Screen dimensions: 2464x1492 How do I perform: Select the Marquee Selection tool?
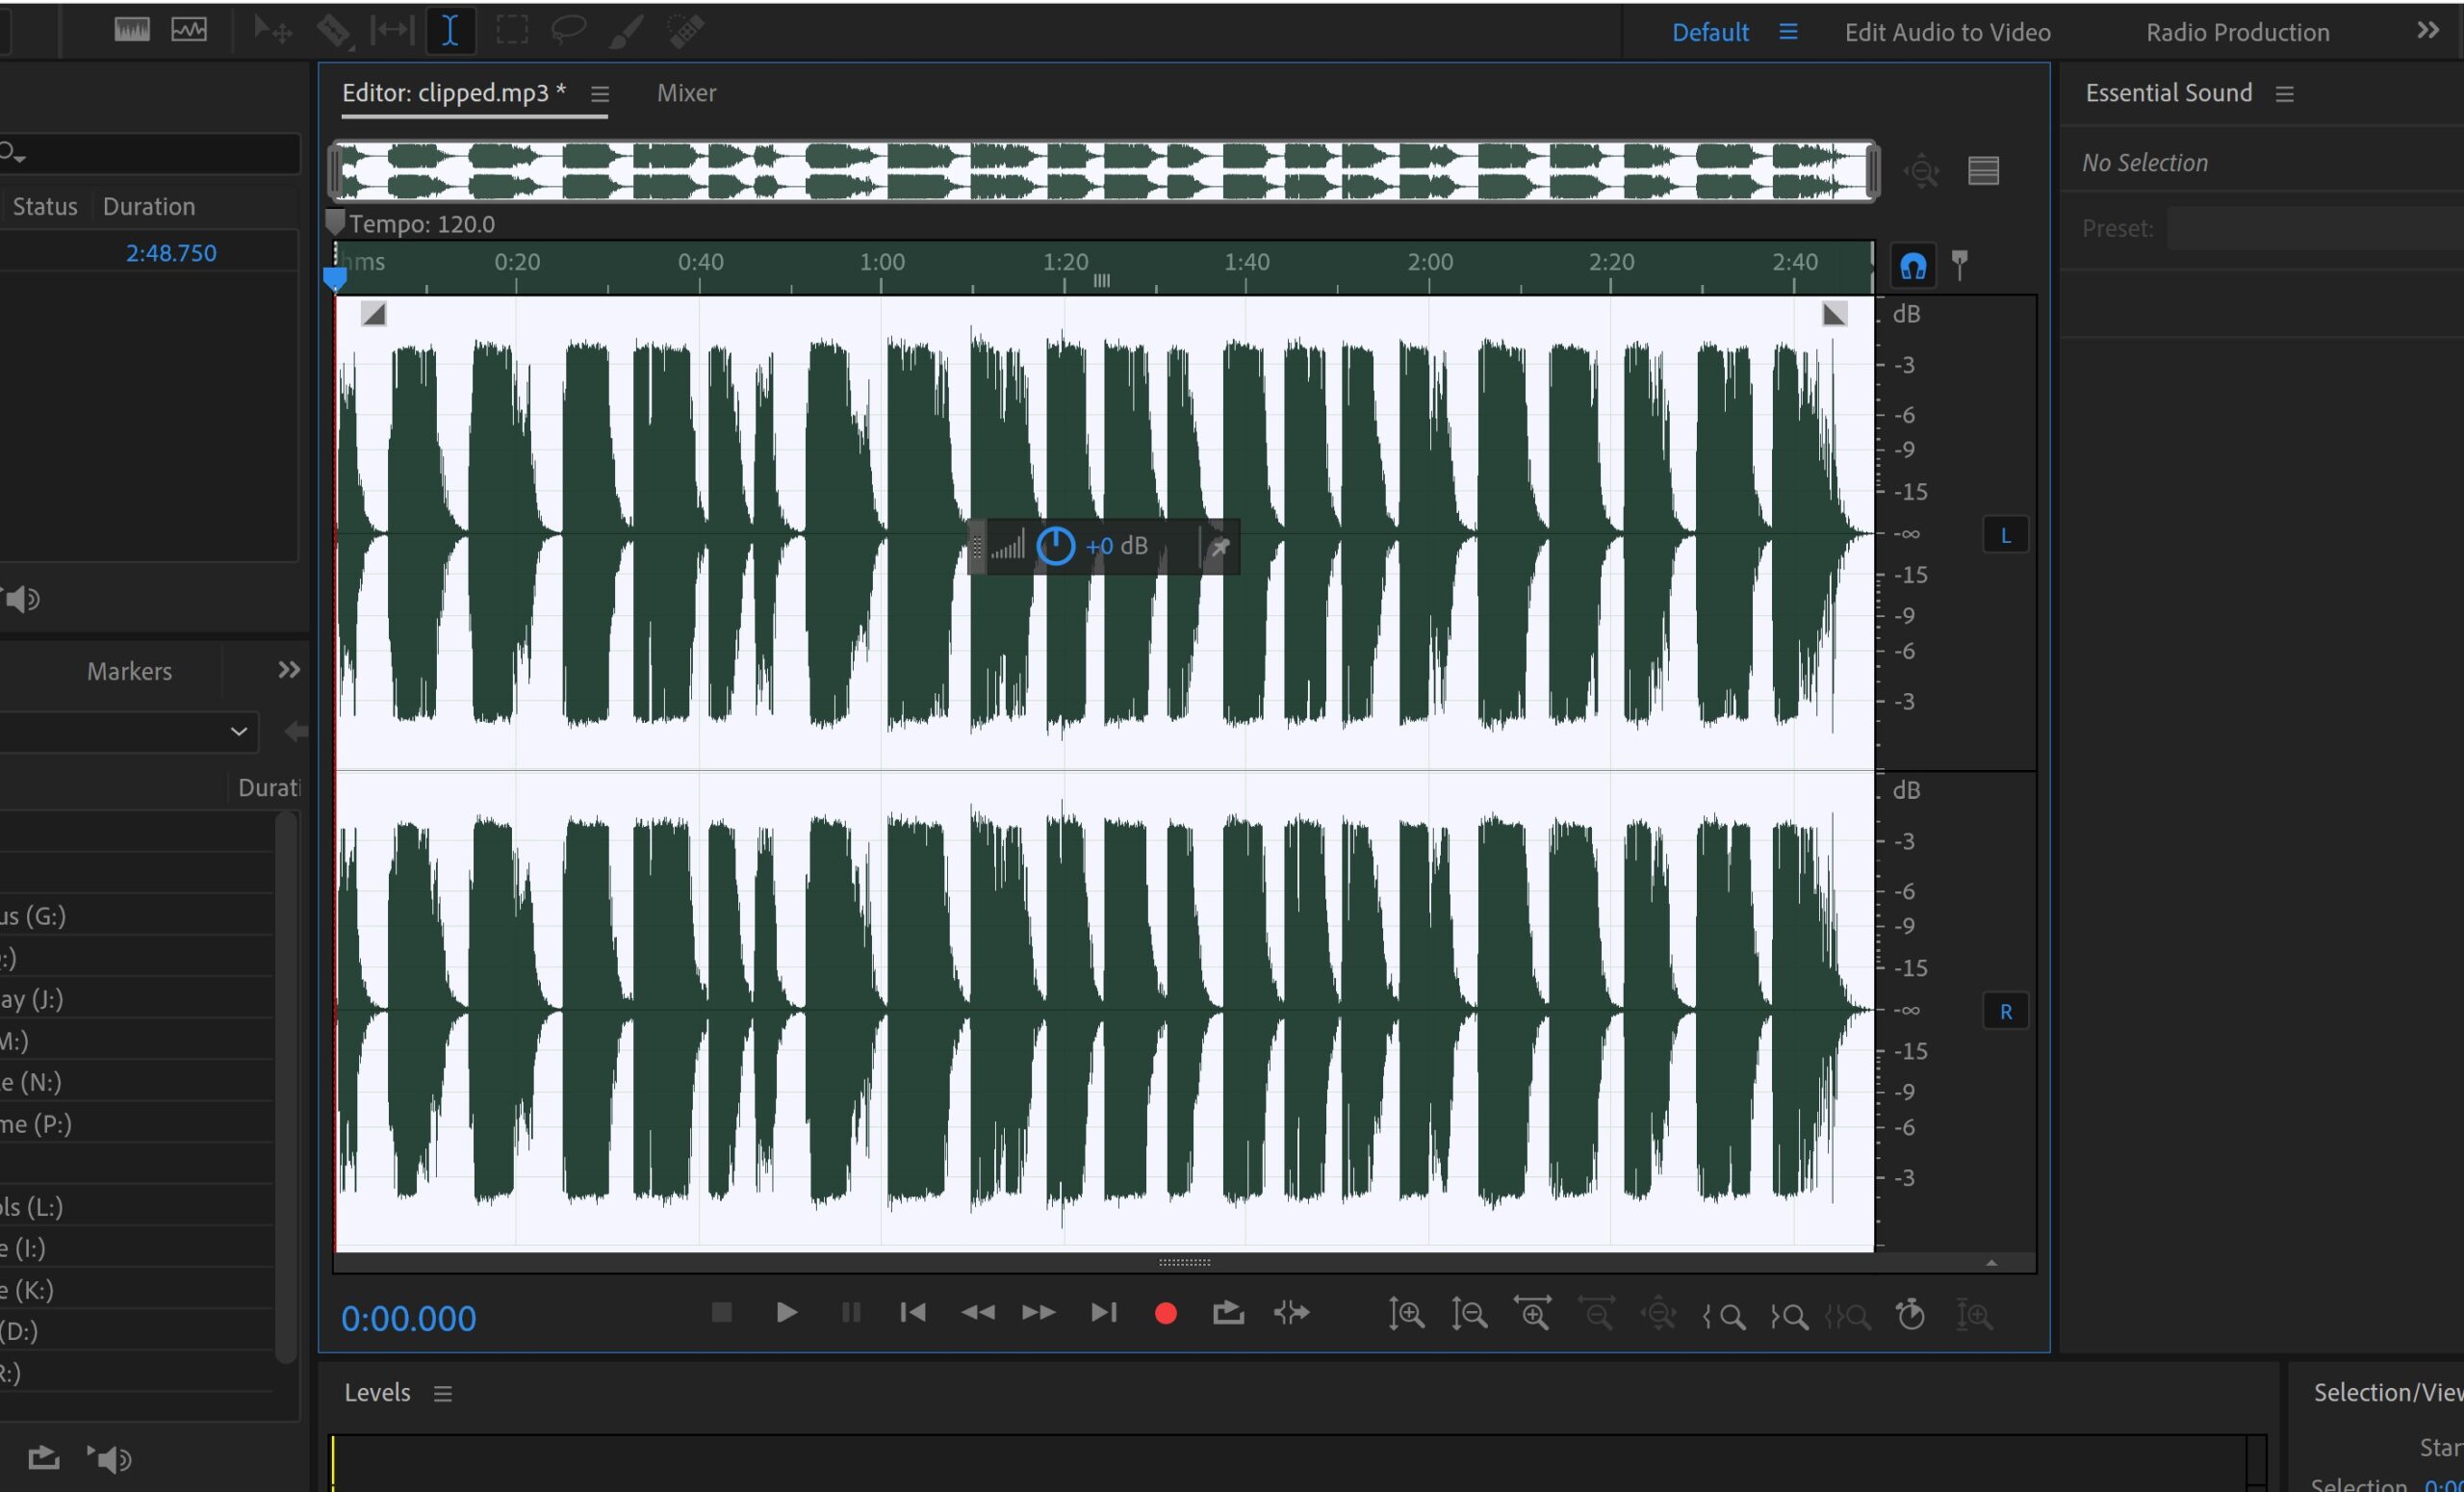(512, 31)
